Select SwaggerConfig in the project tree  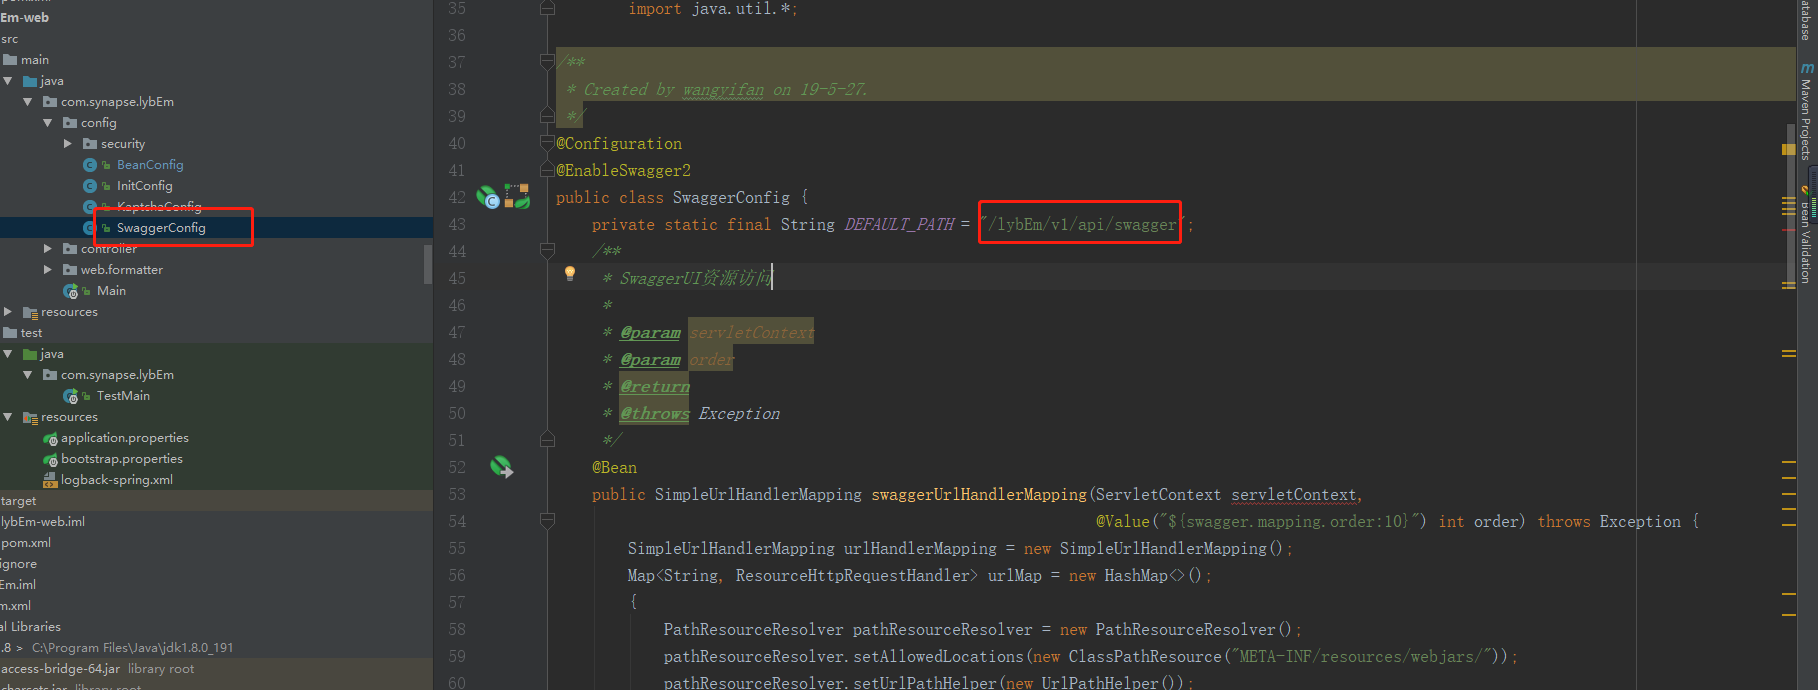tap(161, 228)
